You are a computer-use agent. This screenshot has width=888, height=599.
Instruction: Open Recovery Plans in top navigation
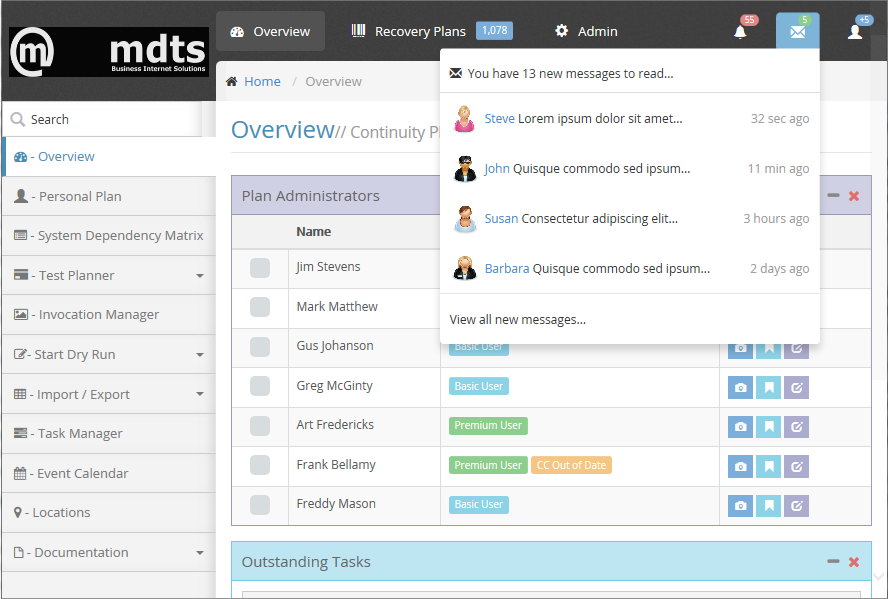click(x=432, y=31)
